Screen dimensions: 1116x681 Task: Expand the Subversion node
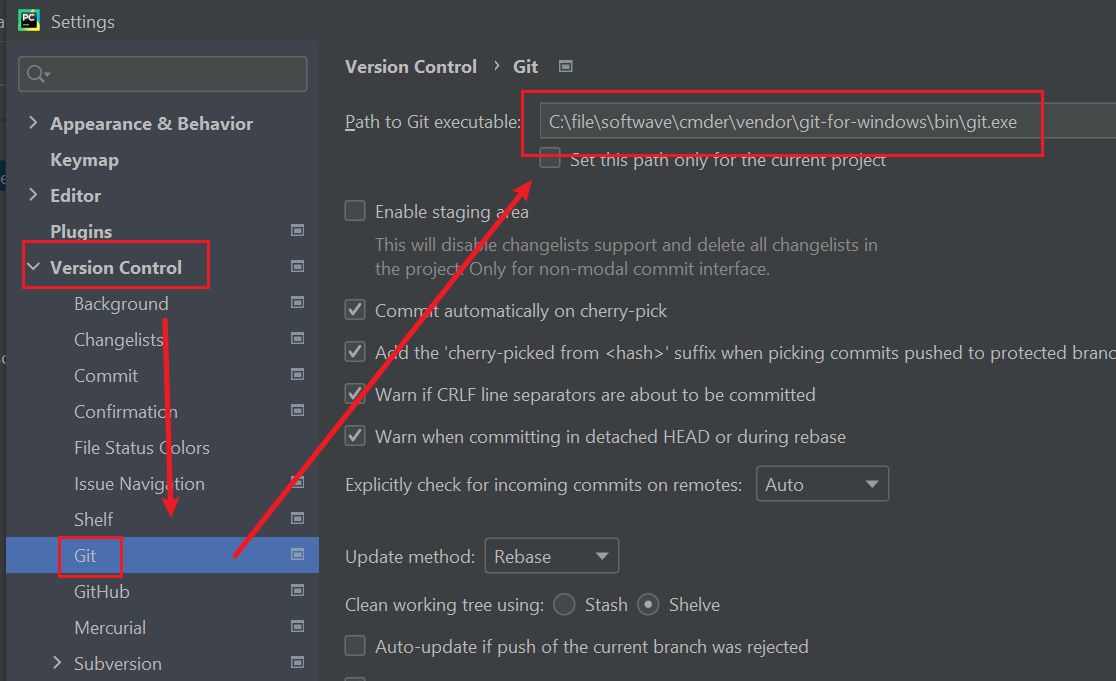(x=57, y=662)
